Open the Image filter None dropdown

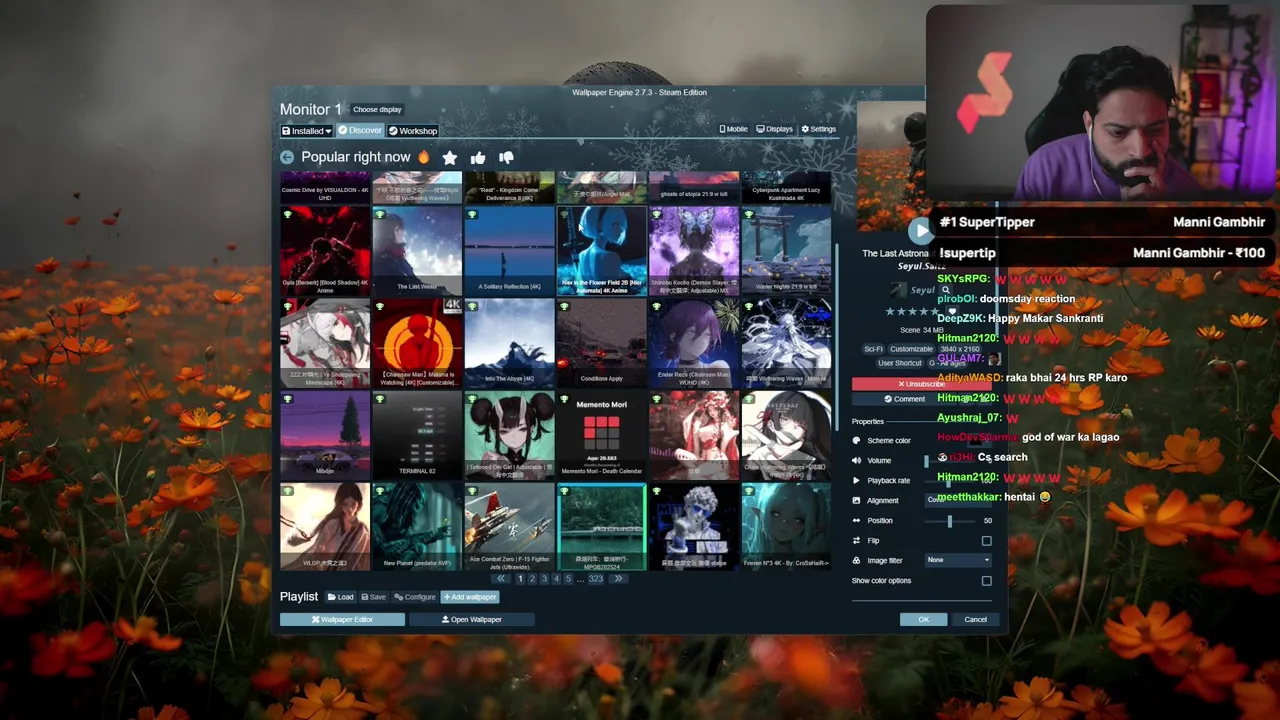pos(958,560)
